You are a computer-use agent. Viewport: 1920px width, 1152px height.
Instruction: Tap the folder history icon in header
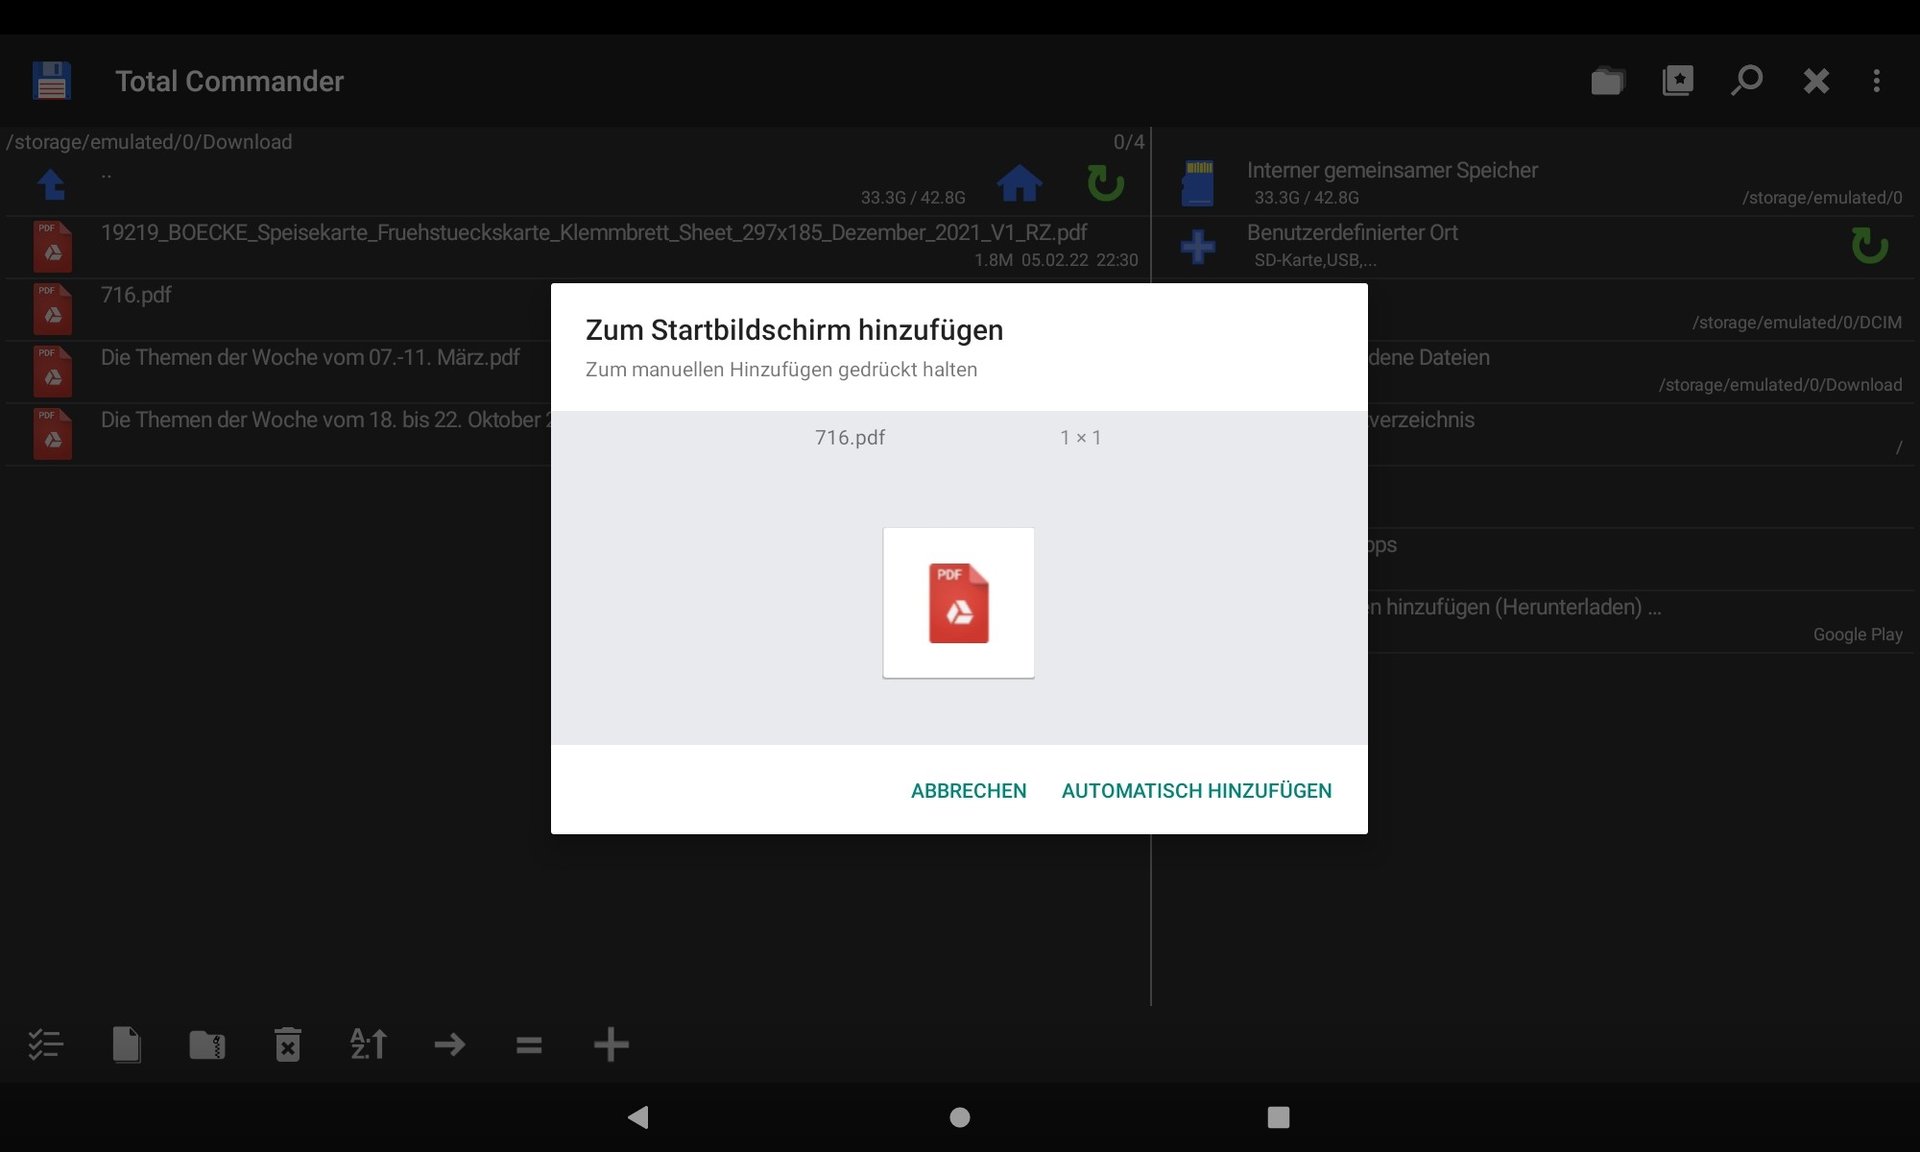coord(1607,81)
